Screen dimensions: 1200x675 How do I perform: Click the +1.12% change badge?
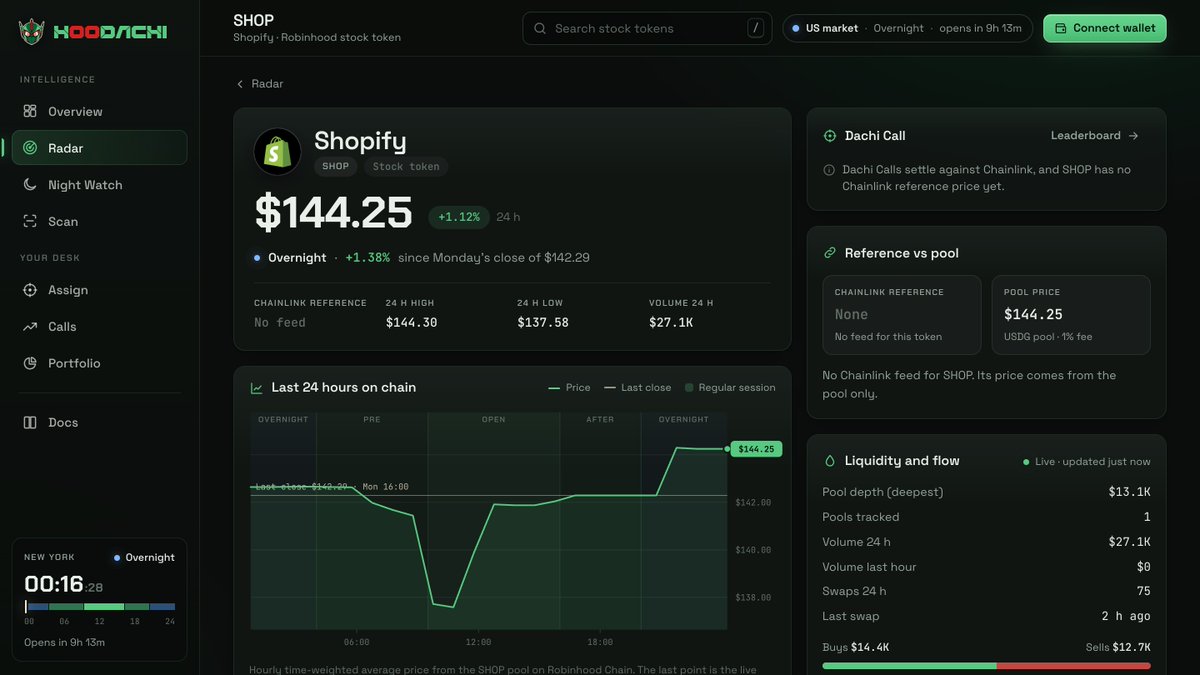(x=459, y=217)
